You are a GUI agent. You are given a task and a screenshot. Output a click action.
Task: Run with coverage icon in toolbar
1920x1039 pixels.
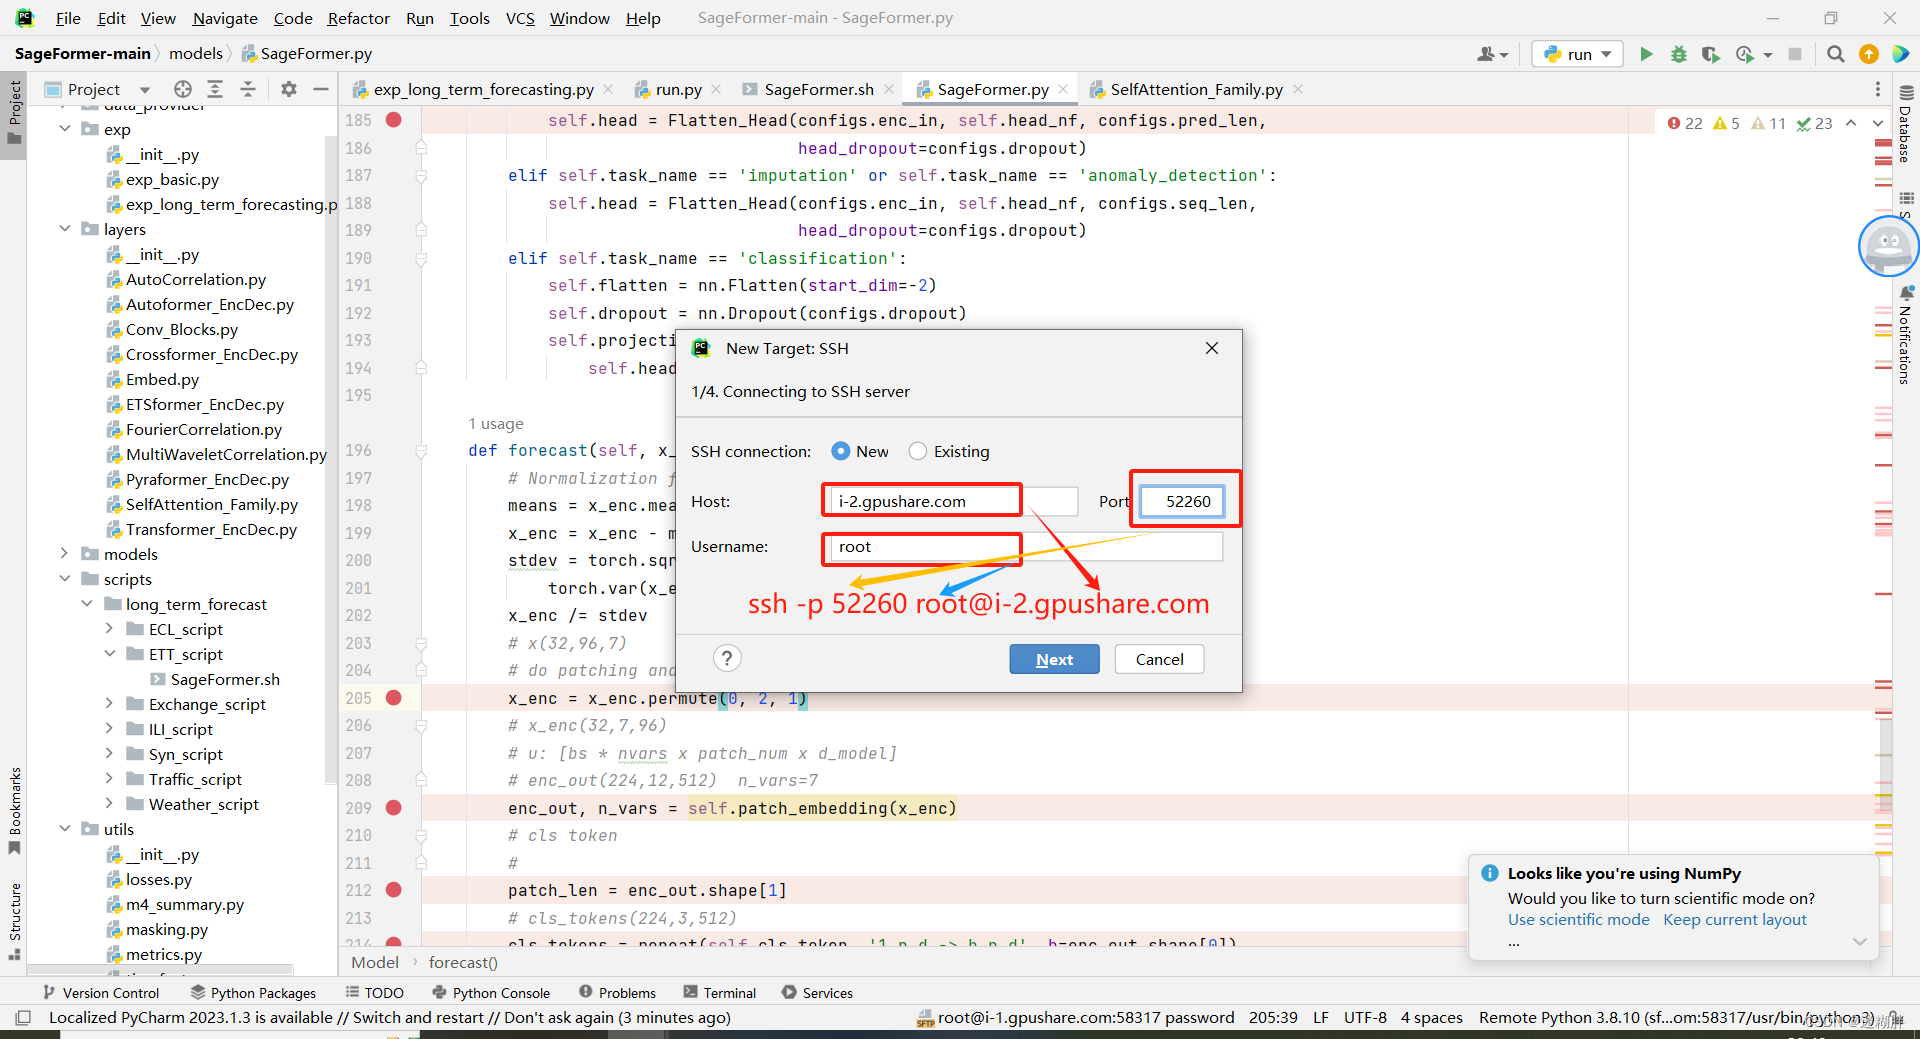(x=1710, y=54)
